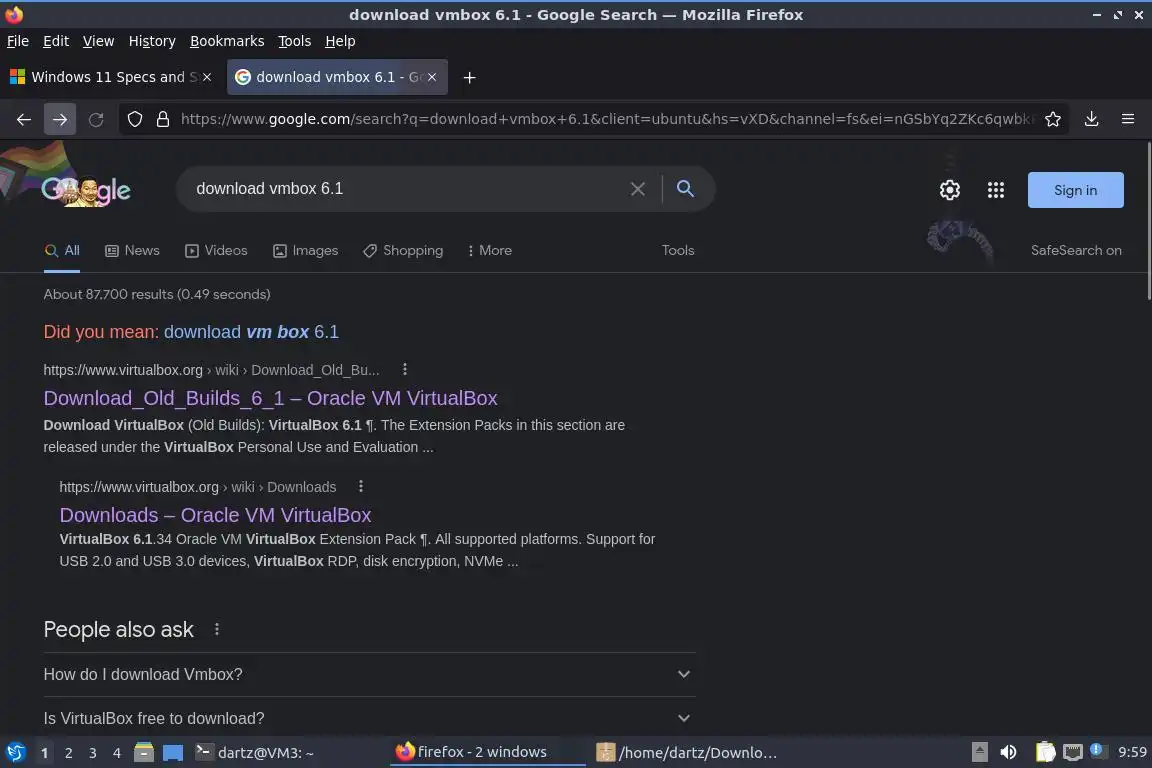The width and height of the screenshot is (1152, 768).
Task: Click the Google doodle logo
Action: click(x=86, y=190)
